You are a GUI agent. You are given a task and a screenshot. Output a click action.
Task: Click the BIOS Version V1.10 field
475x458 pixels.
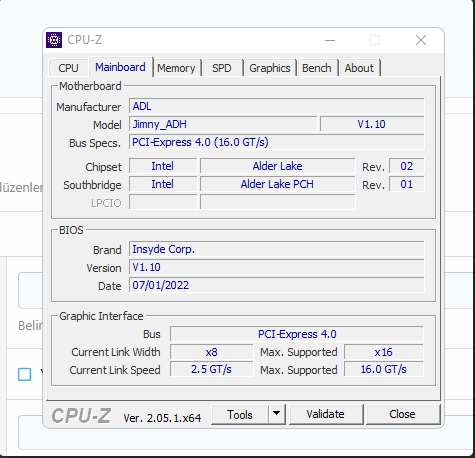[277, 267]
